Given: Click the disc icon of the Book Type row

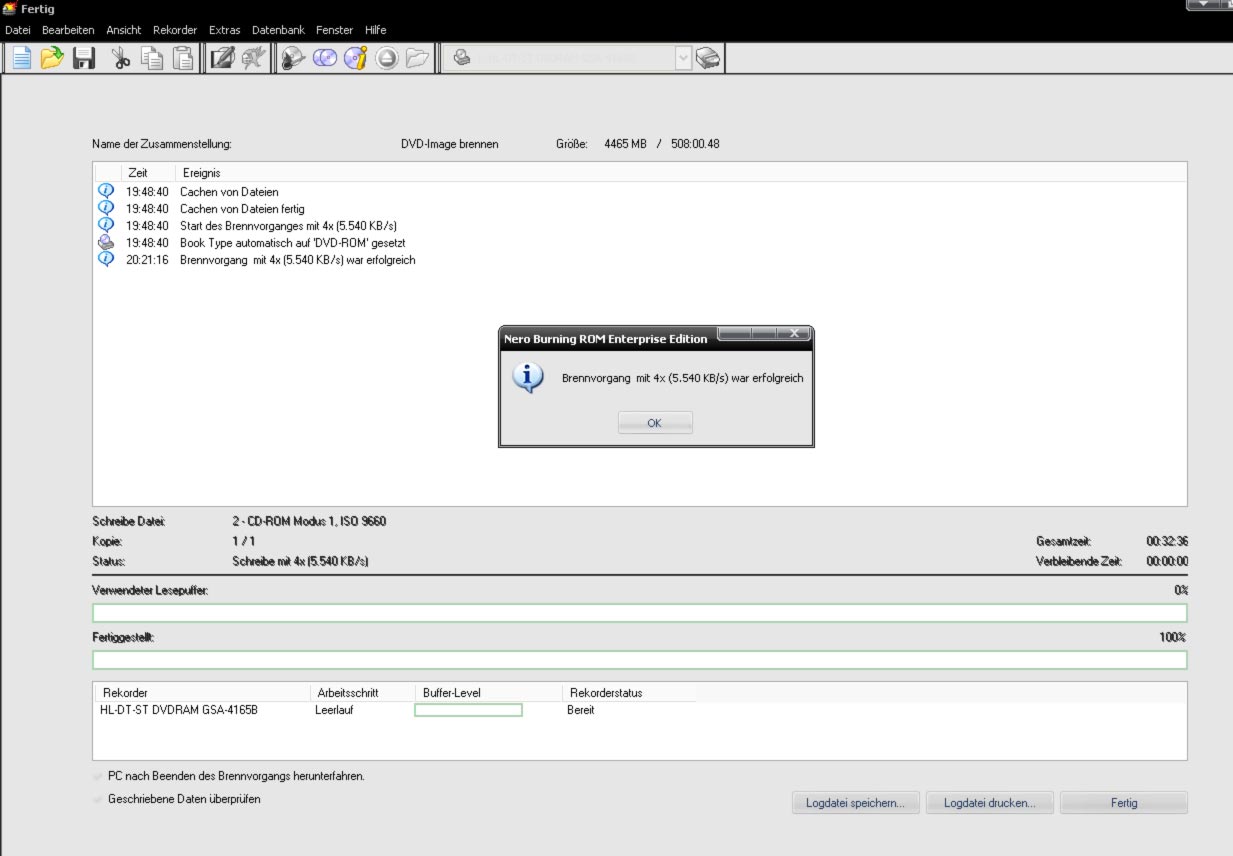Looking at the screenshot, I should [106, 242].
